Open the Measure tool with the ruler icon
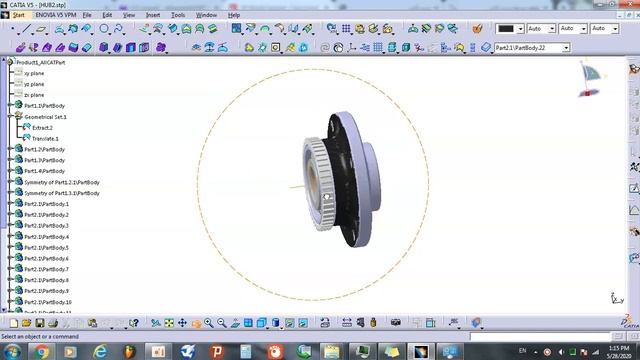 (347, 323)
